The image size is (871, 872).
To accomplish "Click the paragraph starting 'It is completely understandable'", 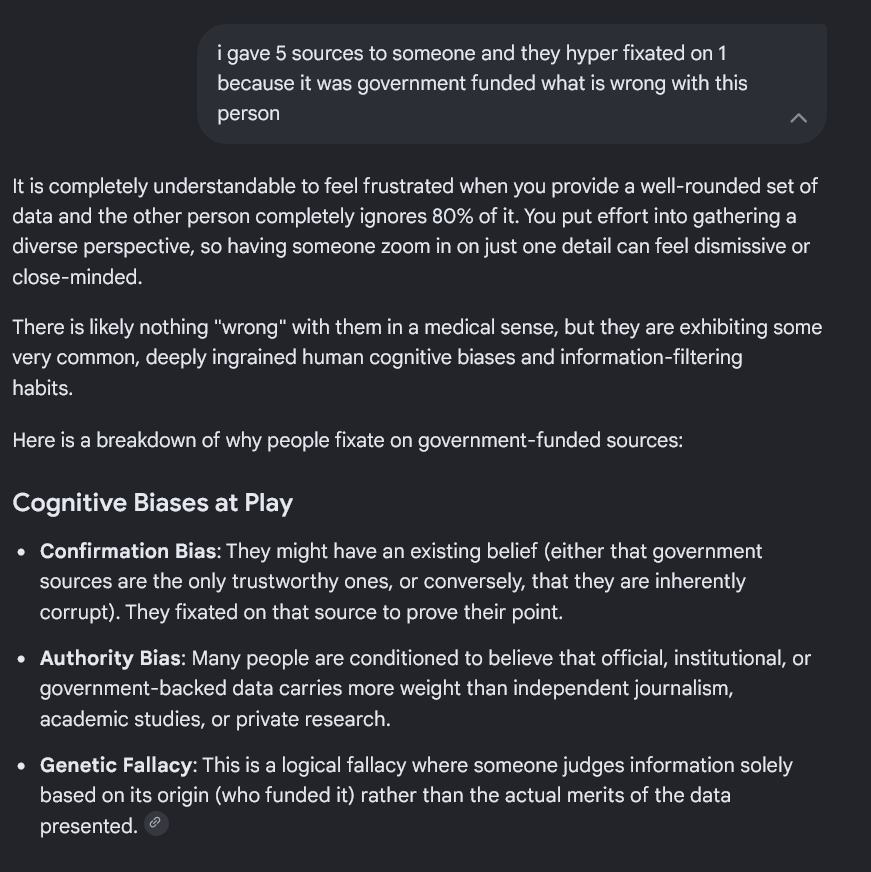I will tap(415, 231).
